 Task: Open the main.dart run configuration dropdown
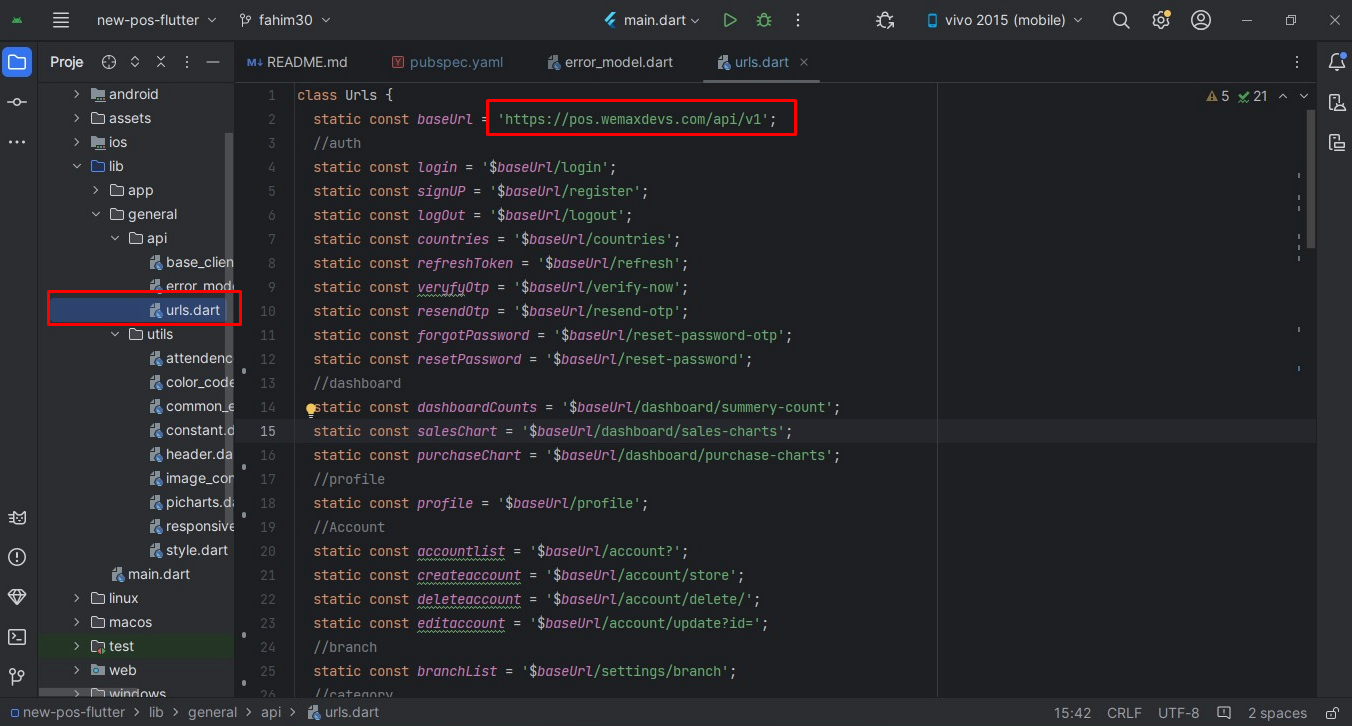(651, 19)
